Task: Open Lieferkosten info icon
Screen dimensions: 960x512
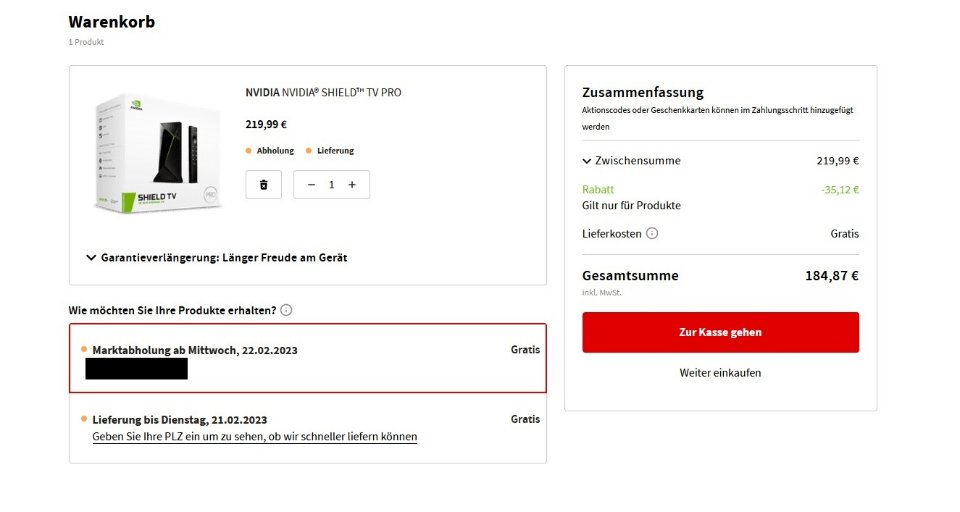Action: click(652, 233)
